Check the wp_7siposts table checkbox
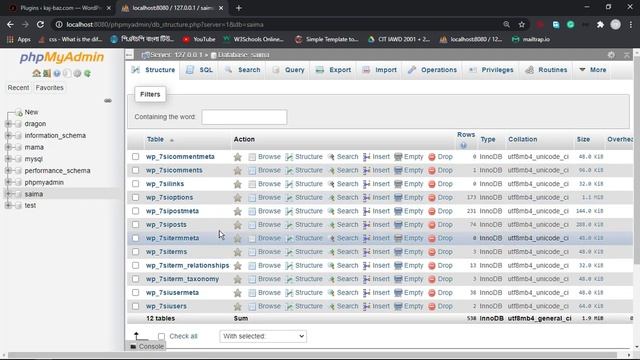Screen dimensions: 640x360 tap(136, 225)
